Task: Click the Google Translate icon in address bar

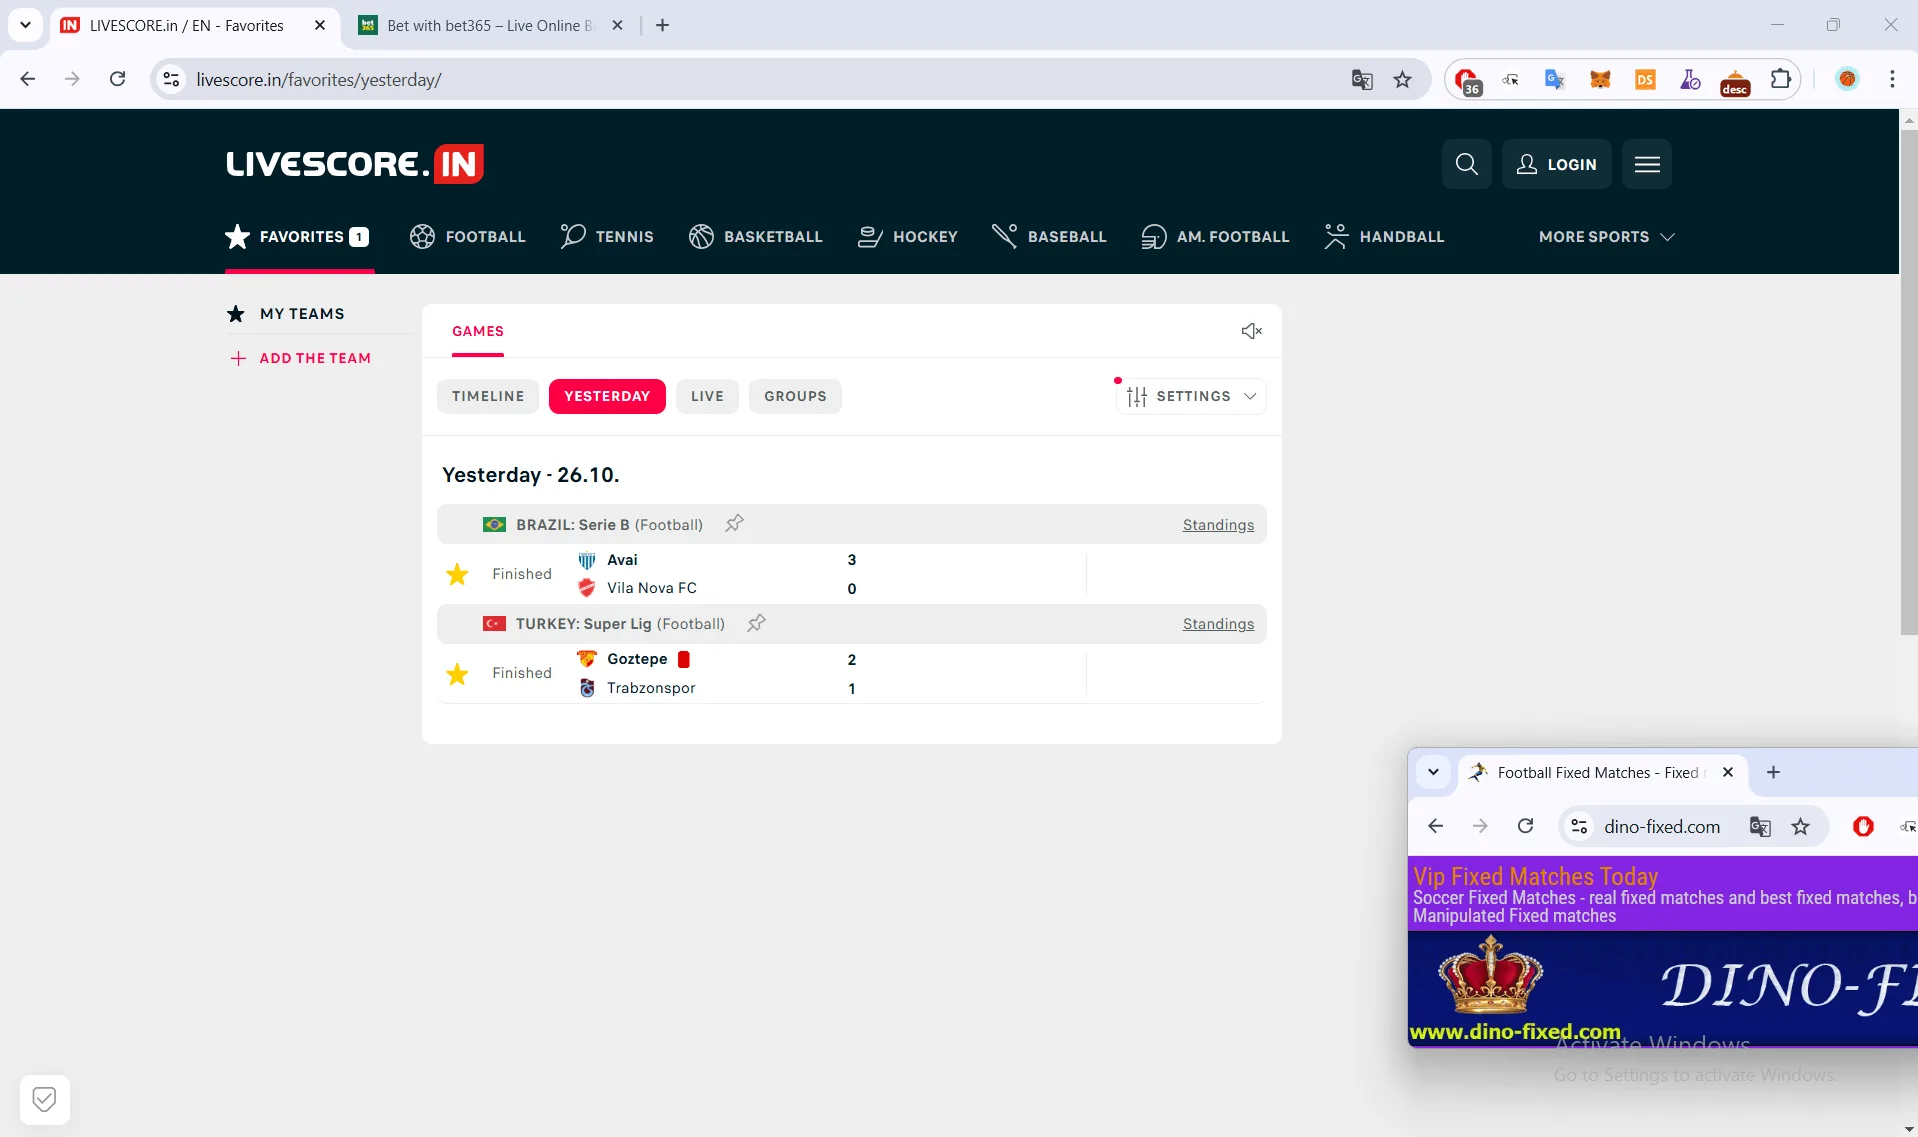Action: (1362, 80)
